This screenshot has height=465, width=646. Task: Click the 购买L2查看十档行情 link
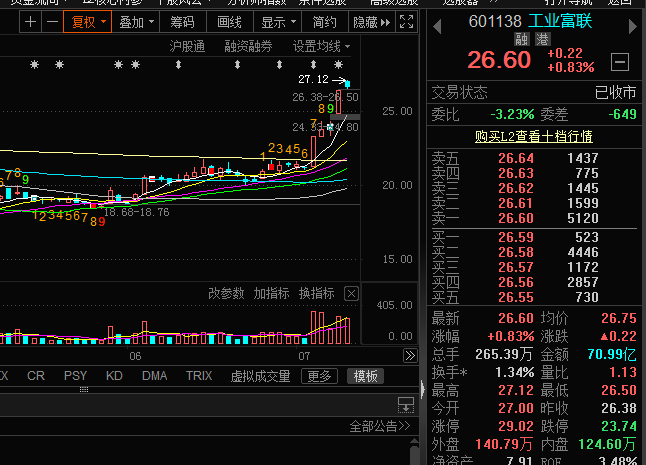[x=533, y=135]
